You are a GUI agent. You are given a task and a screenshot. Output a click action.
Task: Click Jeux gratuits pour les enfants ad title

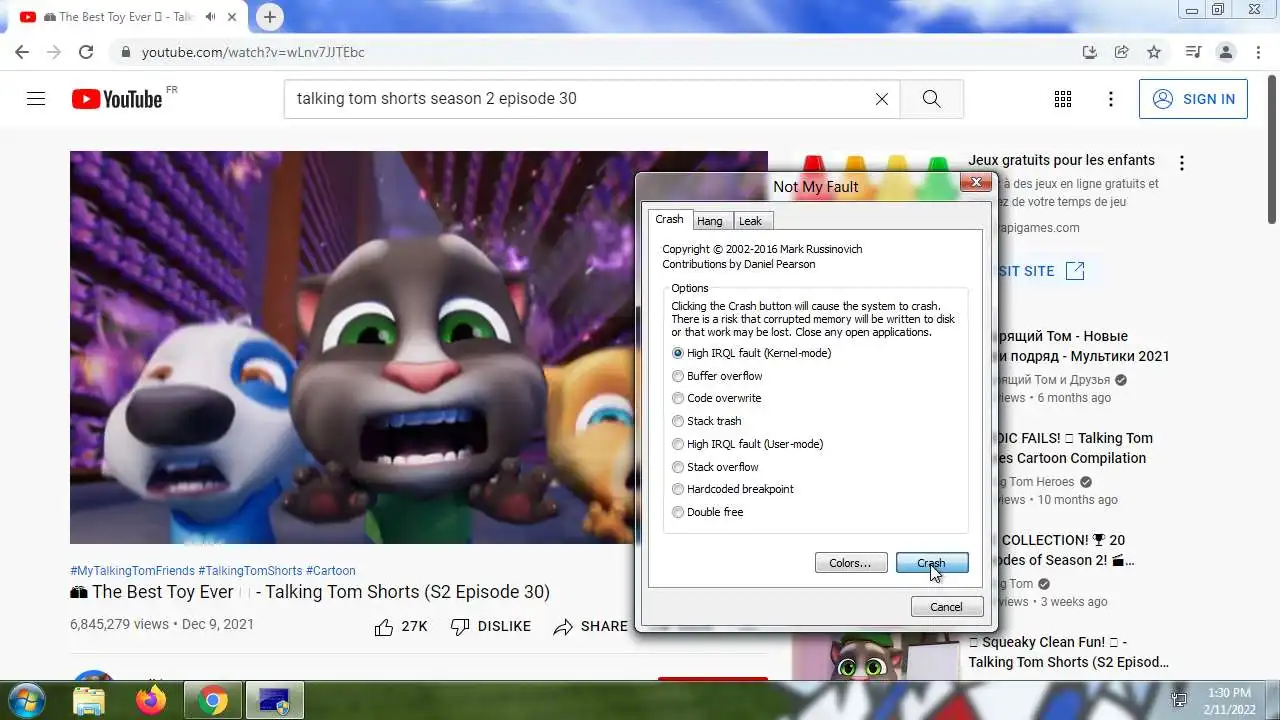tap(1061, 160)
